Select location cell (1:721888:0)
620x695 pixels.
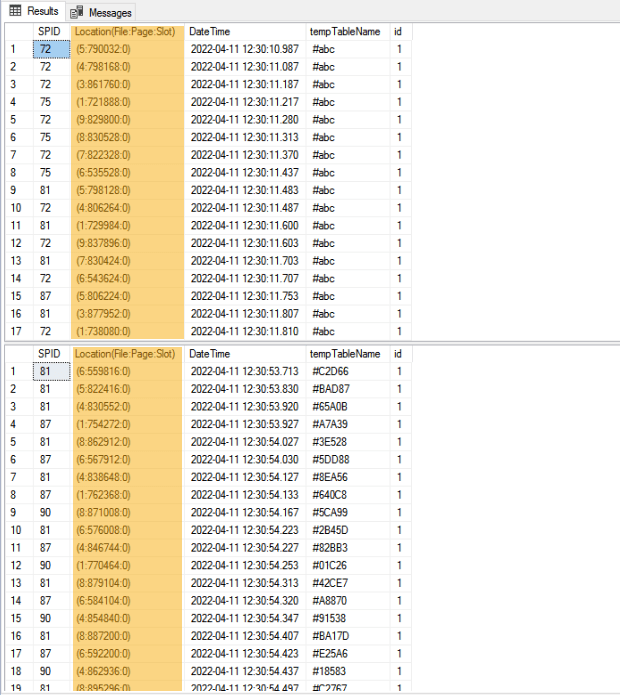coord(127,102)
